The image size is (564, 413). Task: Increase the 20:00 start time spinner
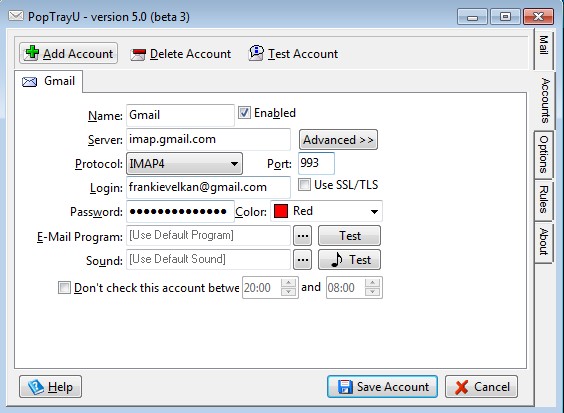pyautogui.click(x=288, y=283)
